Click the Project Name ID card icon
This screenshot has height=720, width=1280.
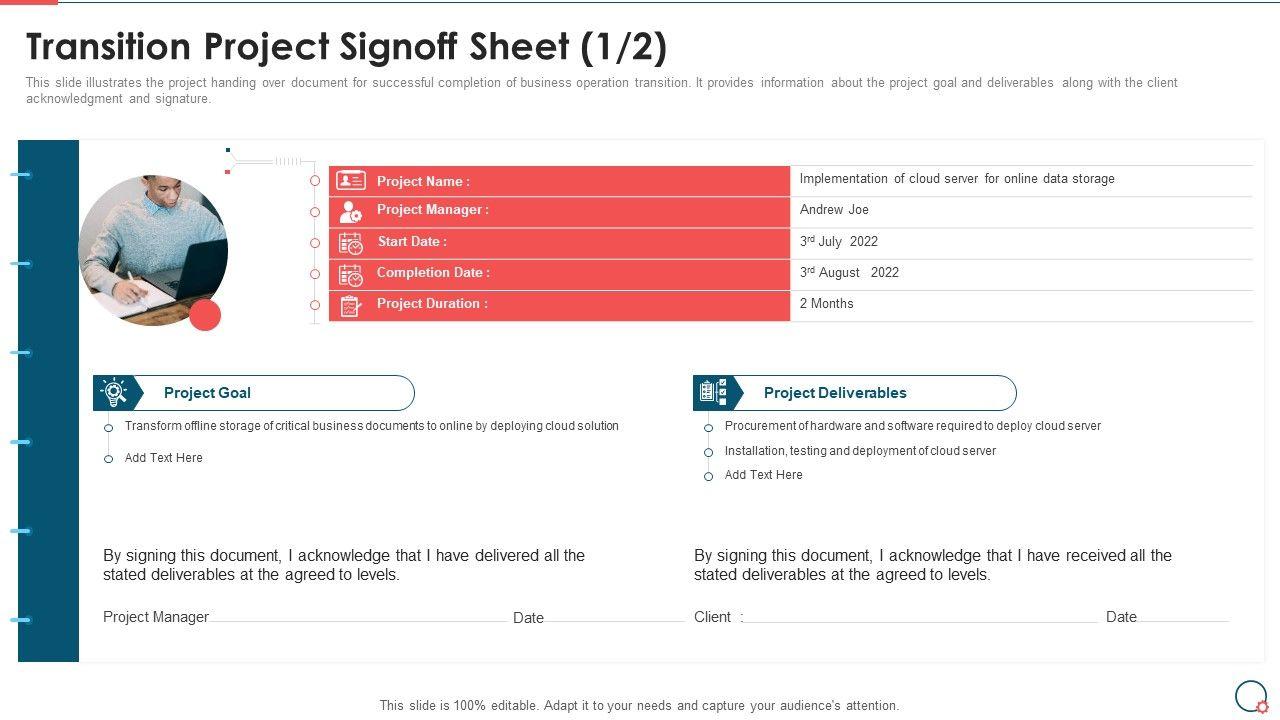350,181
